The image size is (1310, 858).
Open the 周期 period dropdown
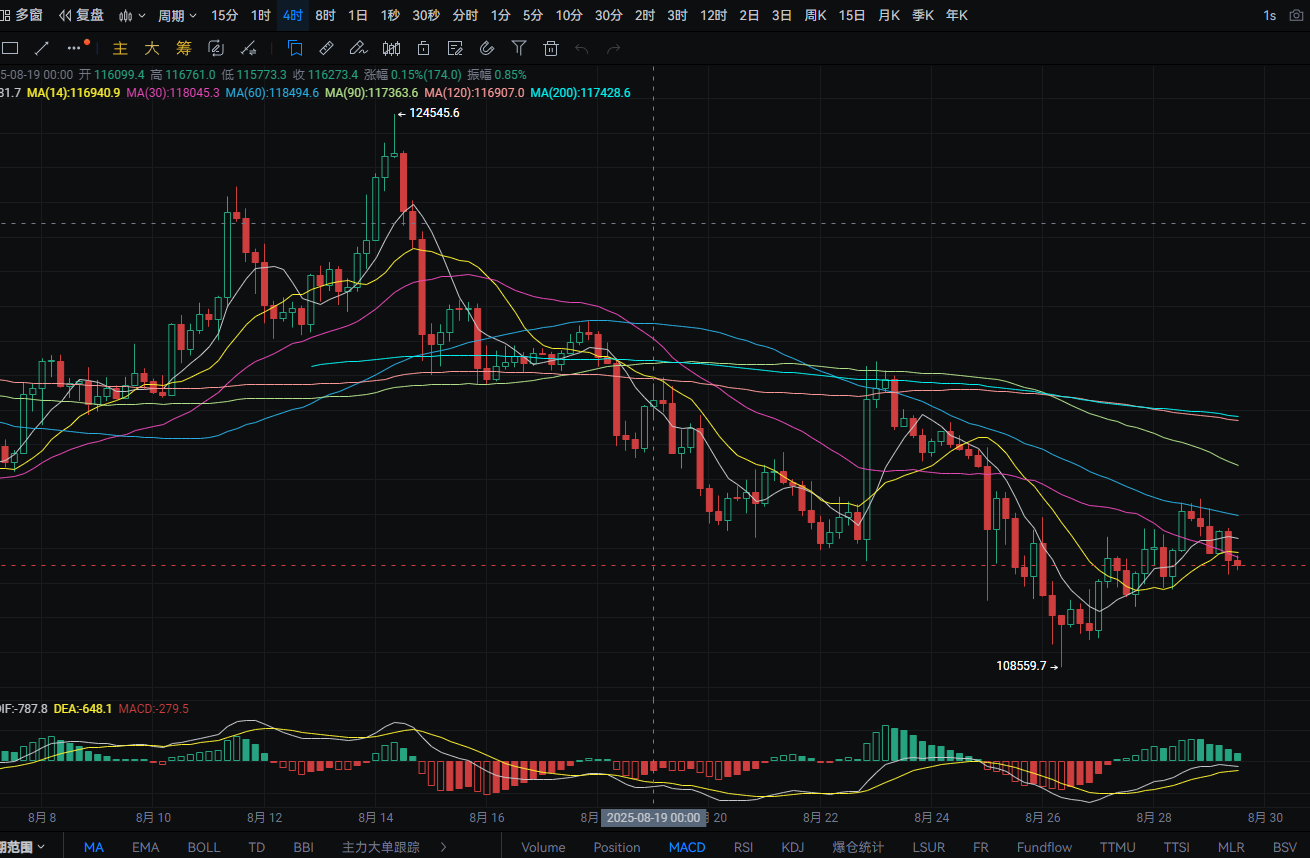click(x=177, y=15)
